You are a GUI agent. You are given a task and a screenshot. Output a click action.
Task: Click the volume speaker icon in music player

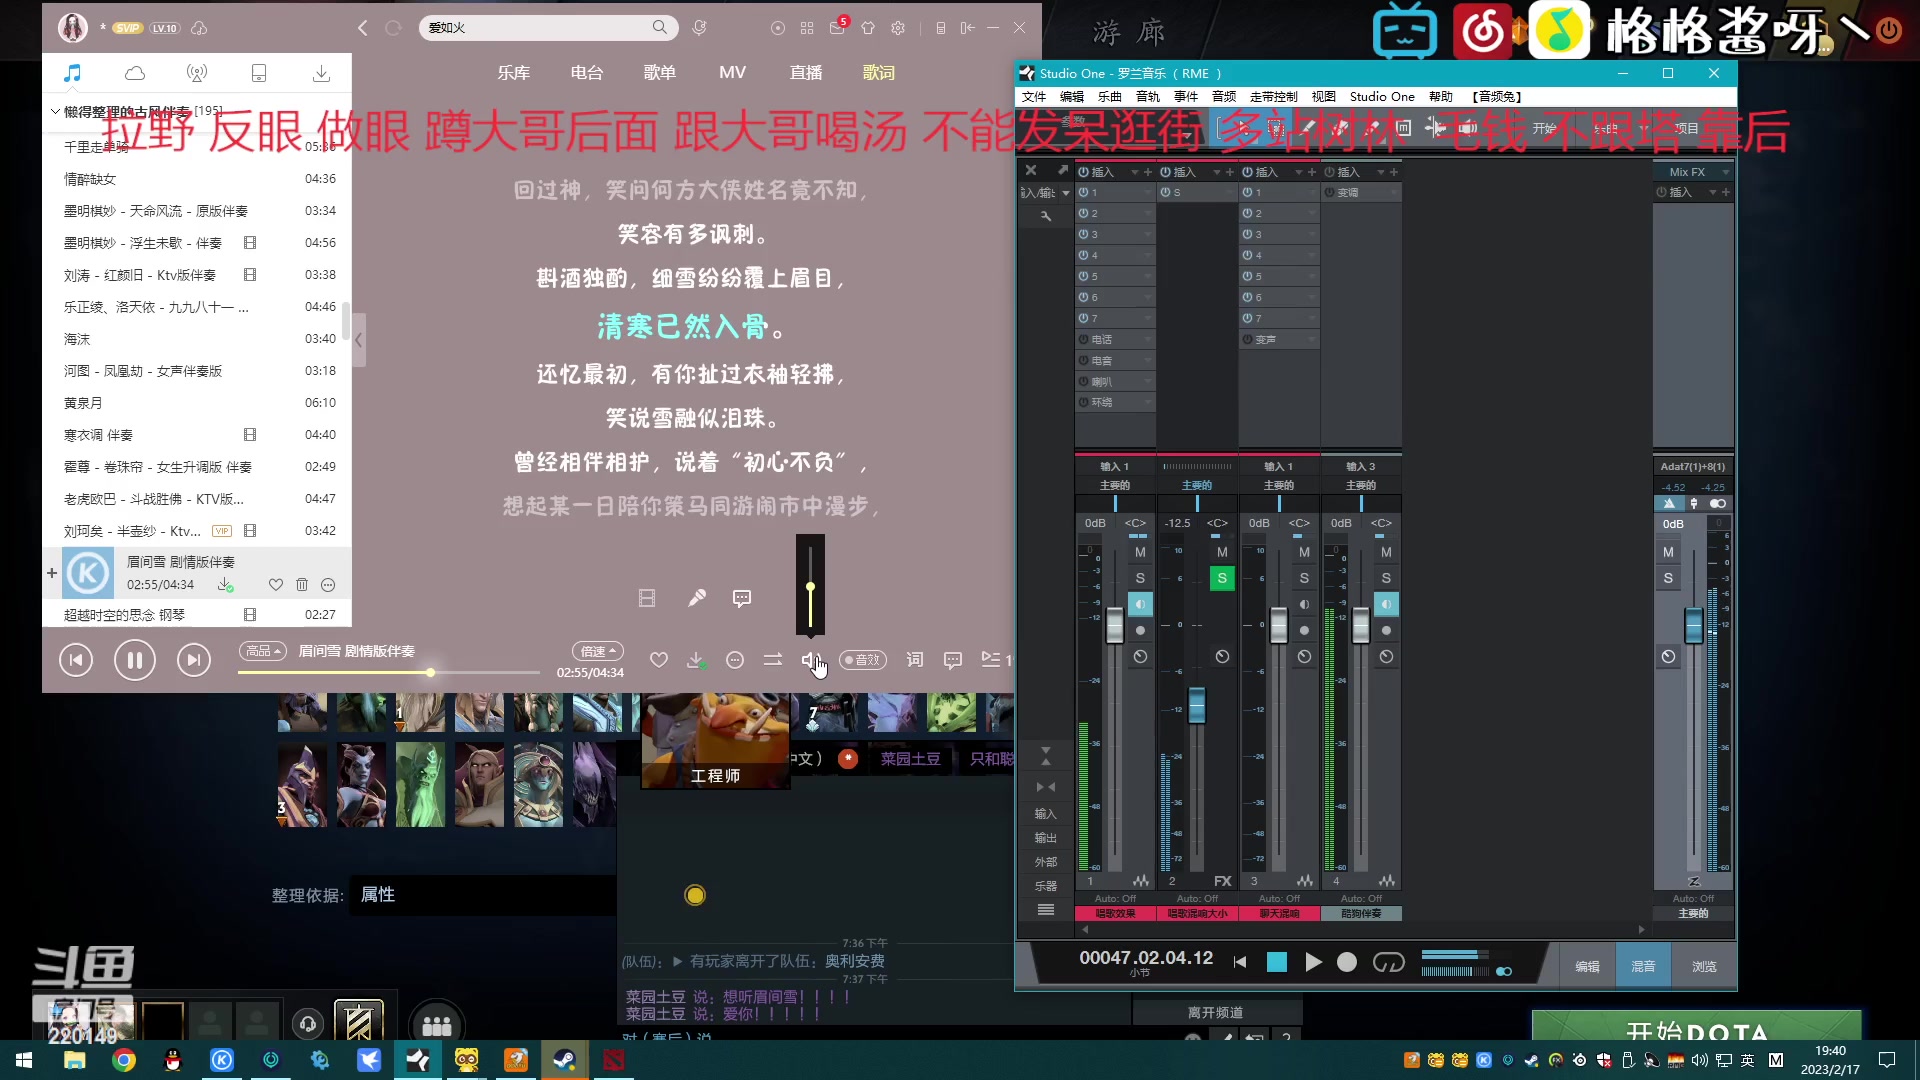pos(810,660)
